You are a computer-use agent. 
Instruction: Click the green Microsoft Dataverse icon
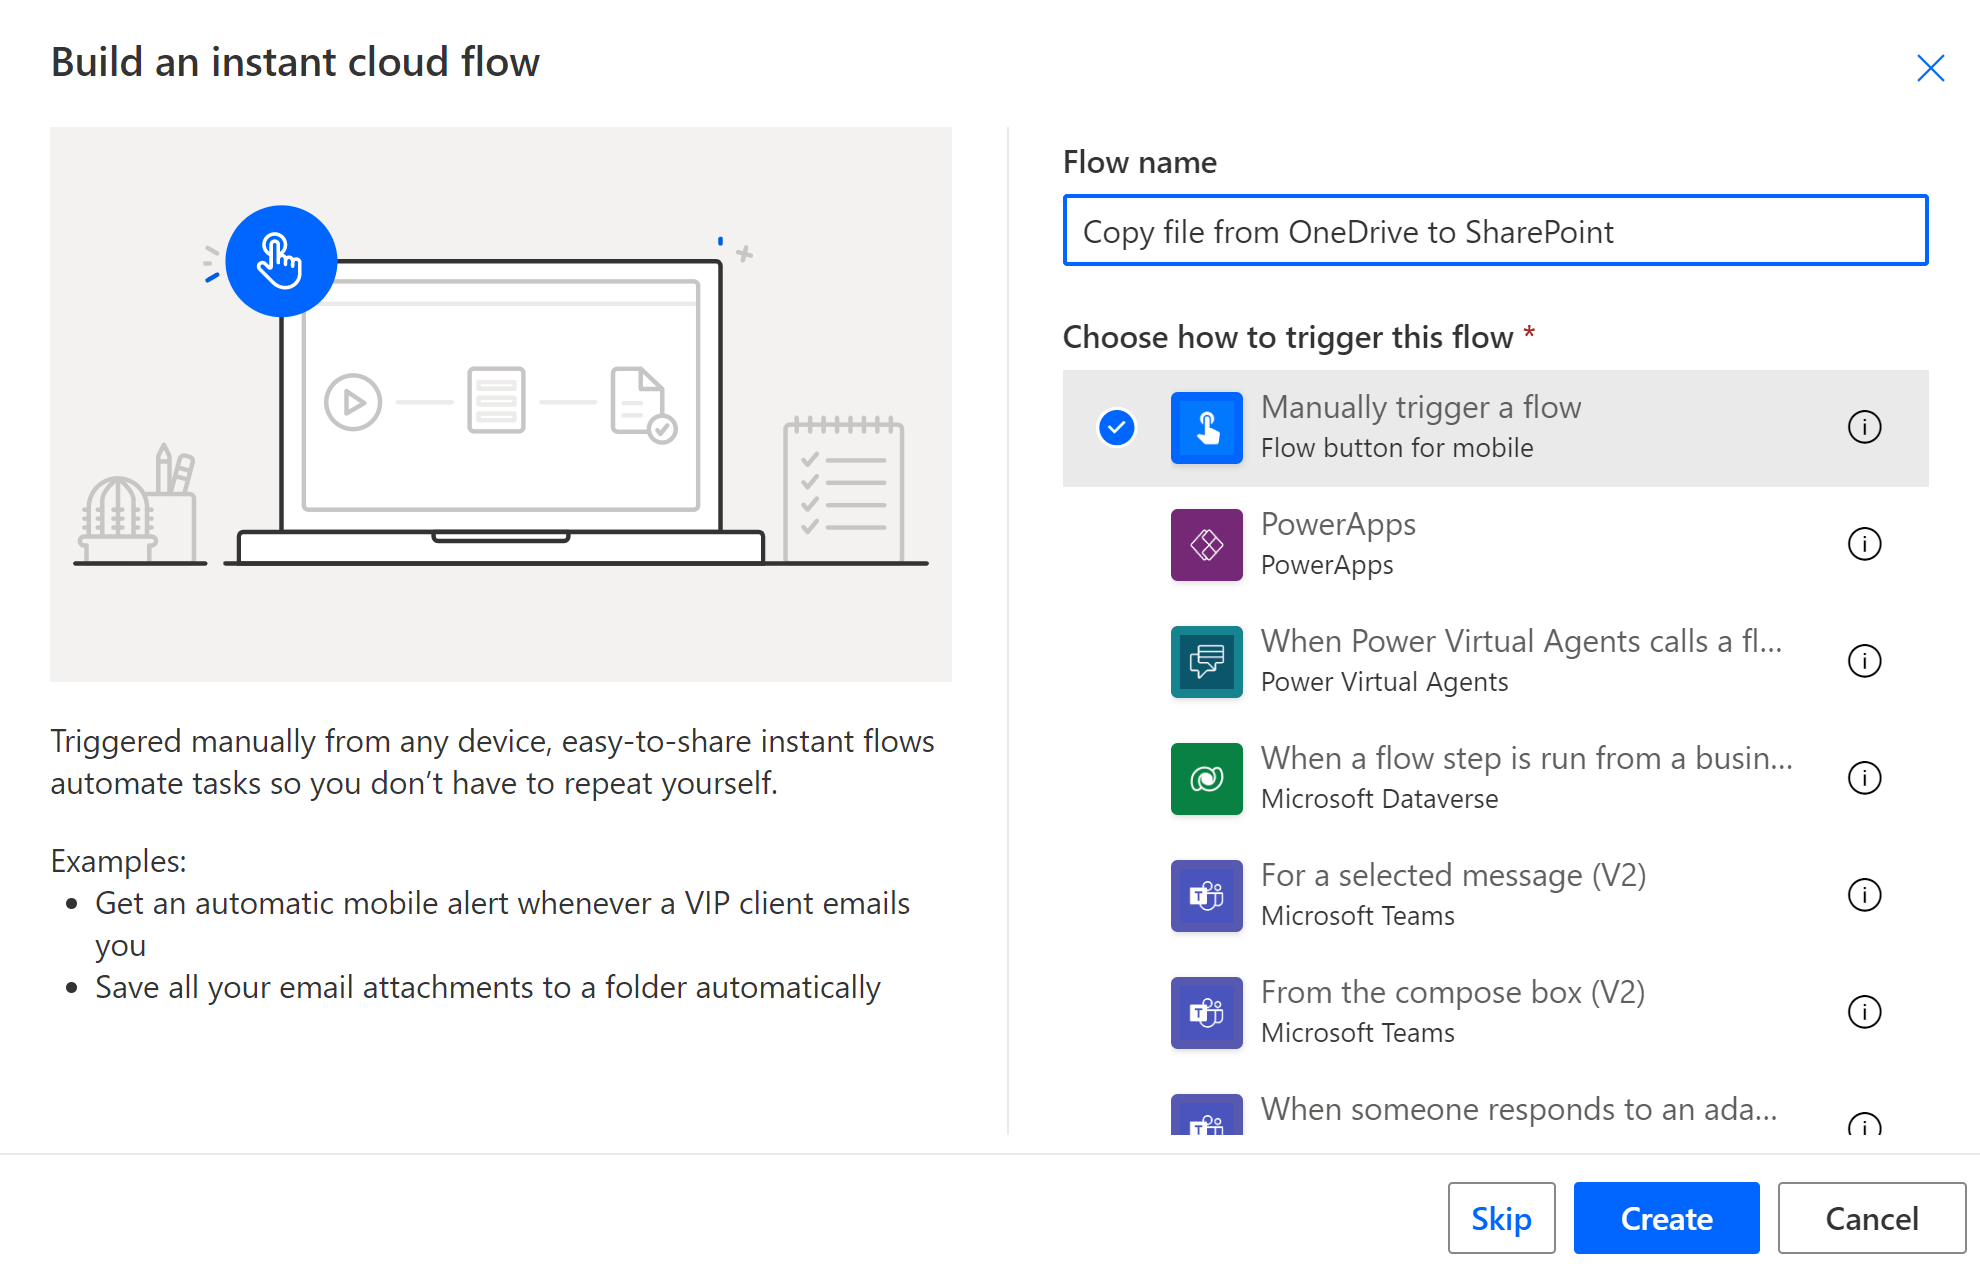click(x=1206, y=779)
